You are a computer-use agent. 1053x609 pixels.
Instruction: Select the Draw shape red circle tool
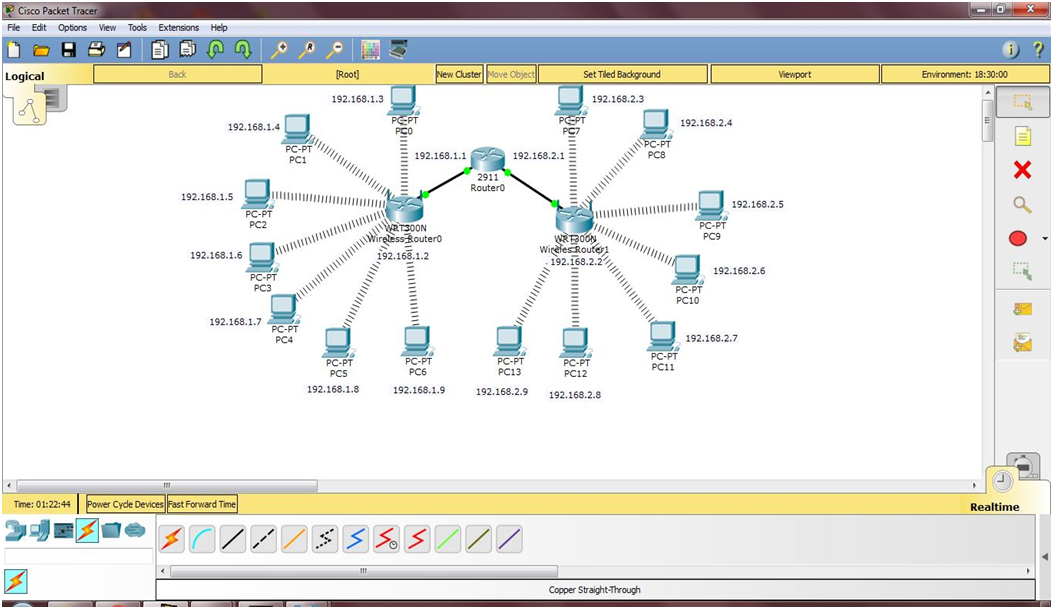tap(1018, 238)
